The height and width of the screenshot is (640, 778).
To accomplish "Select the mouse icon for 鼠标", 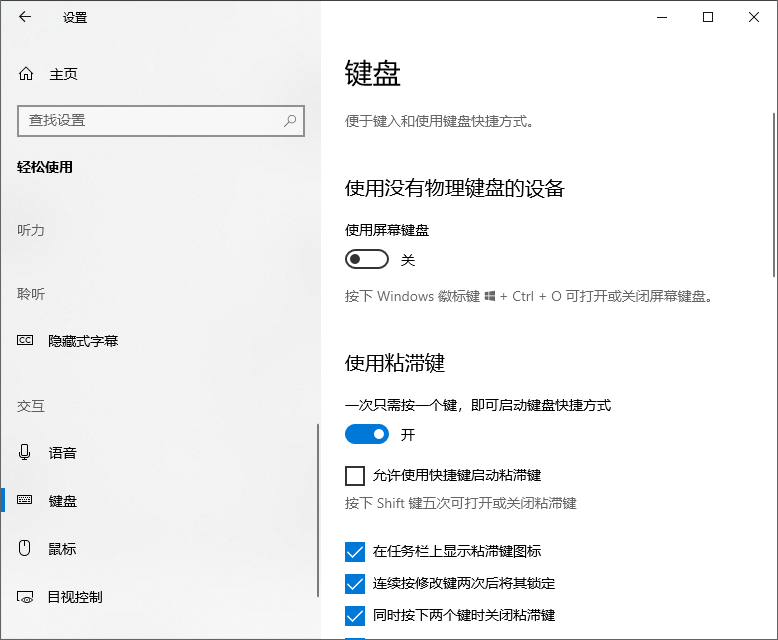I will click(25, 548).
